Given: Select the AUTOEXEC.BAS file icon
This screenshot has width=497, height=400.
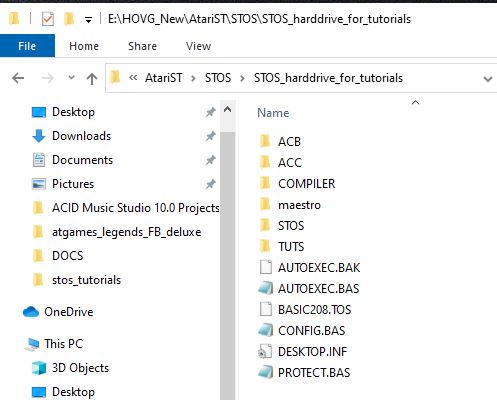Looking at the screenshot, I should [266, 288].
